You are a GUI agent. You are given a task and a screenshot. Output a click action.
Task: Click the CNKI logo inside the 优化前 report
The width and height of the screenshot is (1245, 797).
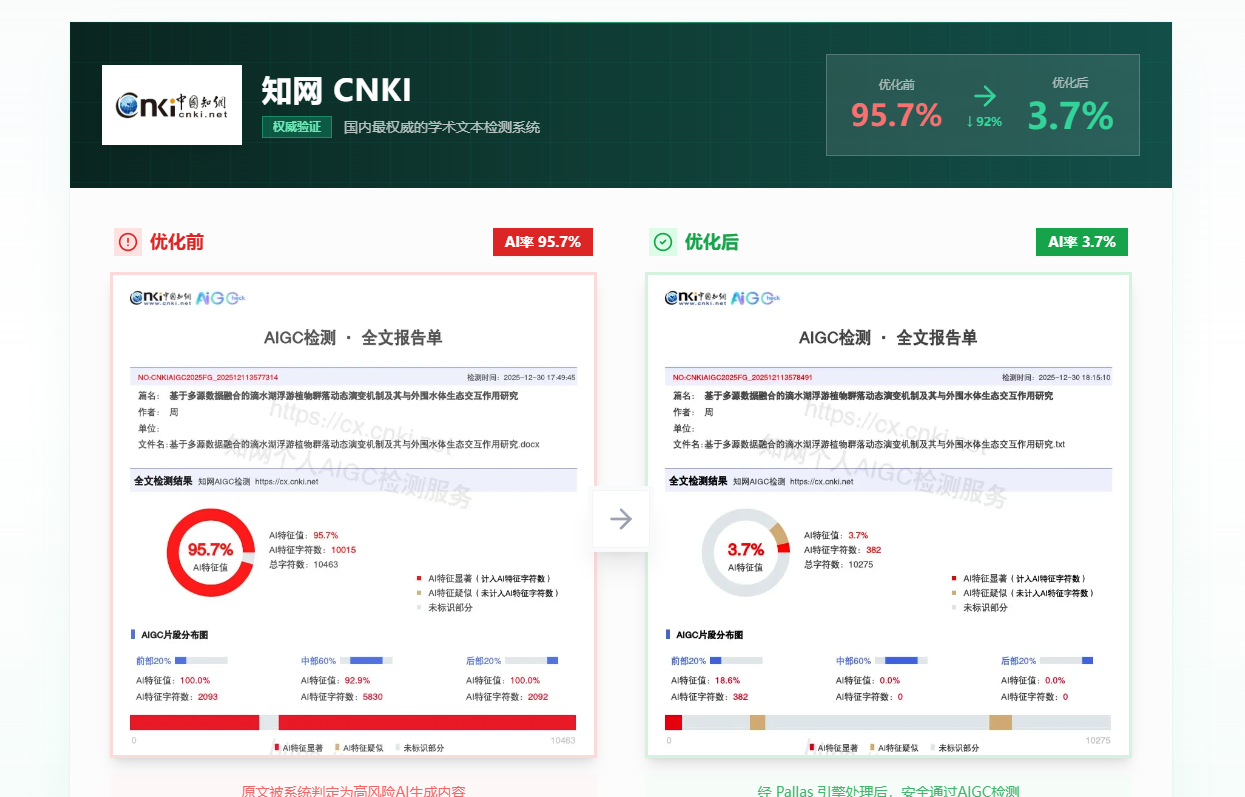click(x=160, y=298)
